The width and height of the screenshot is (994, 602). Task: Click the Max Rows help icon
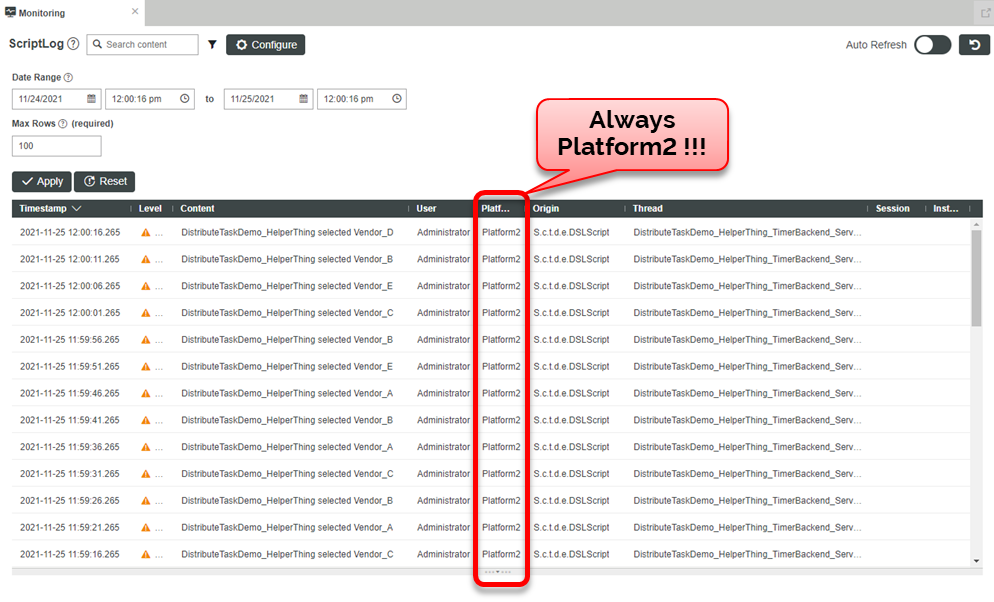[63, 124]
